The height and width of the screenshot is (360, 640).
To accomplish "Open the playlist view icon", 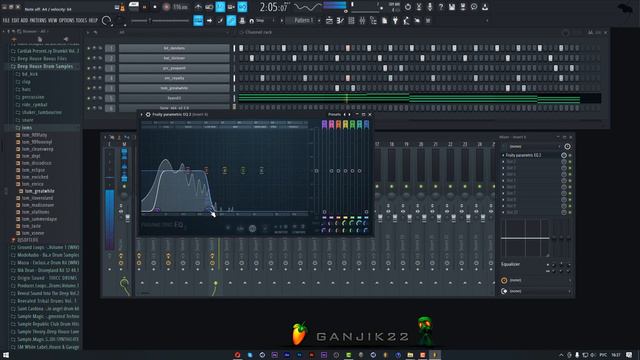I will (x=329, y=20).
